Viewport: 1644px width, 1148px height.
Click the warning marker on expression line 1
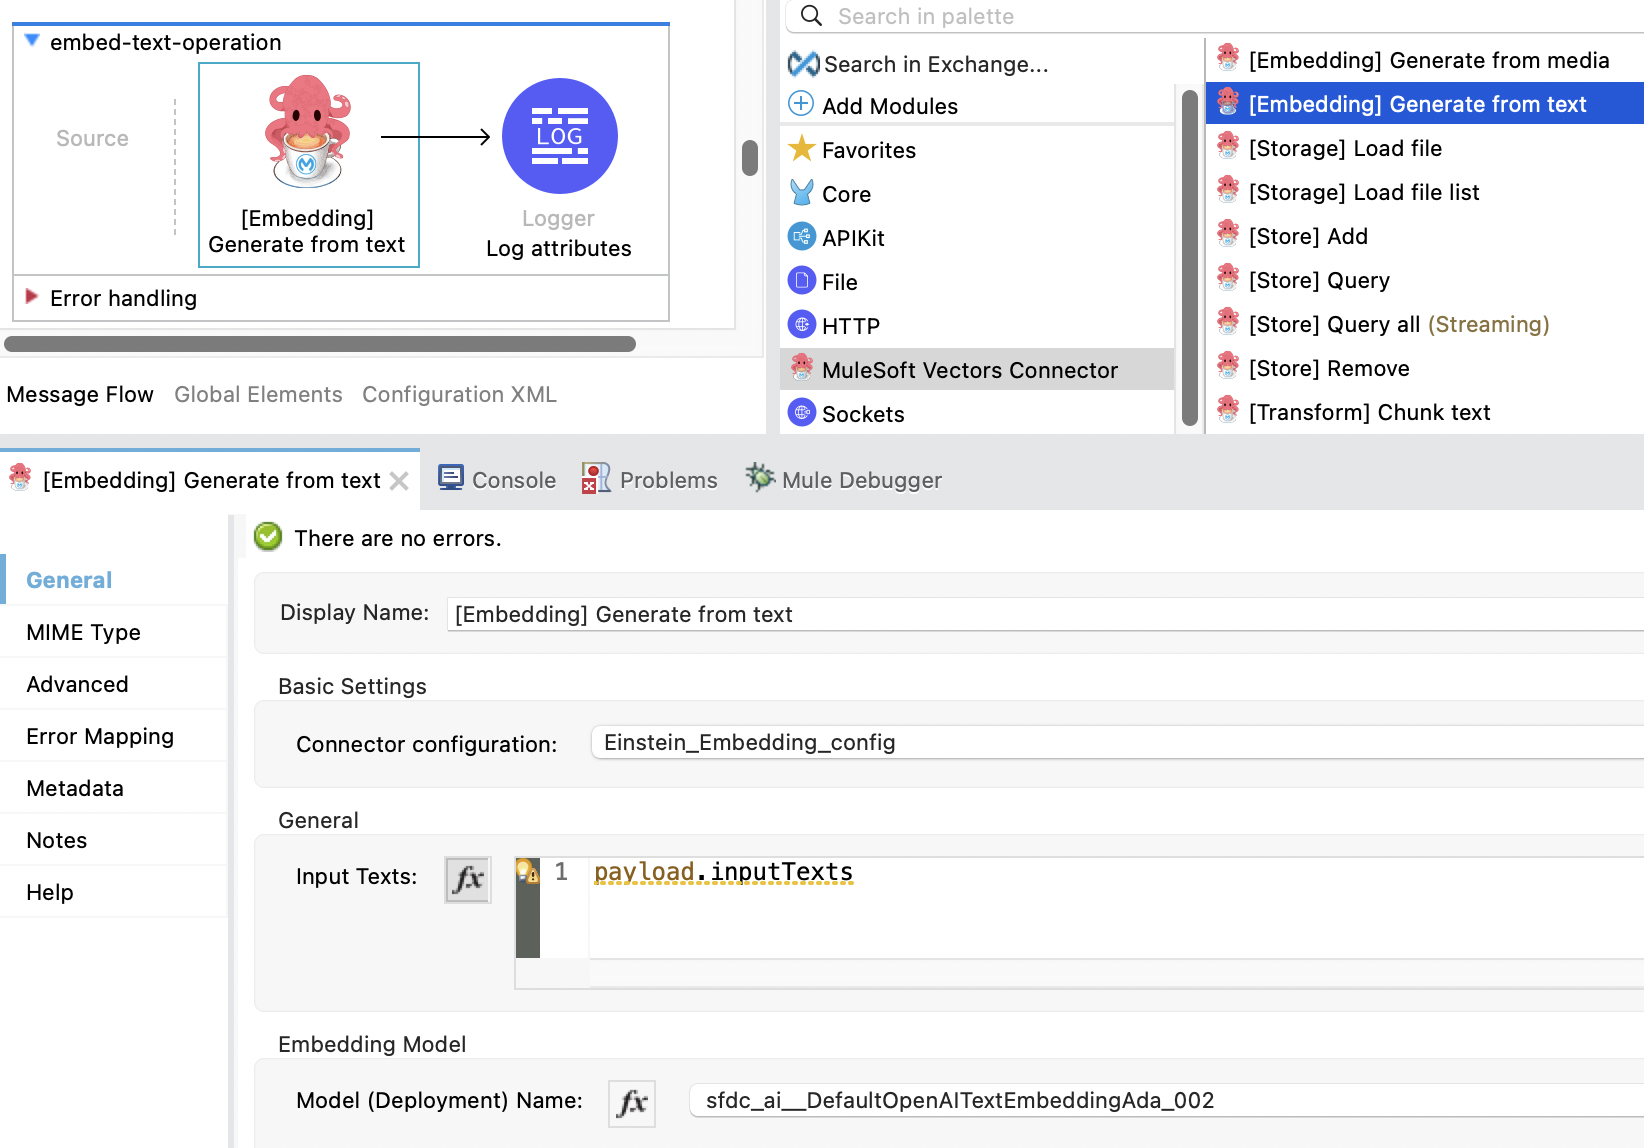click(x=527, y=872)
